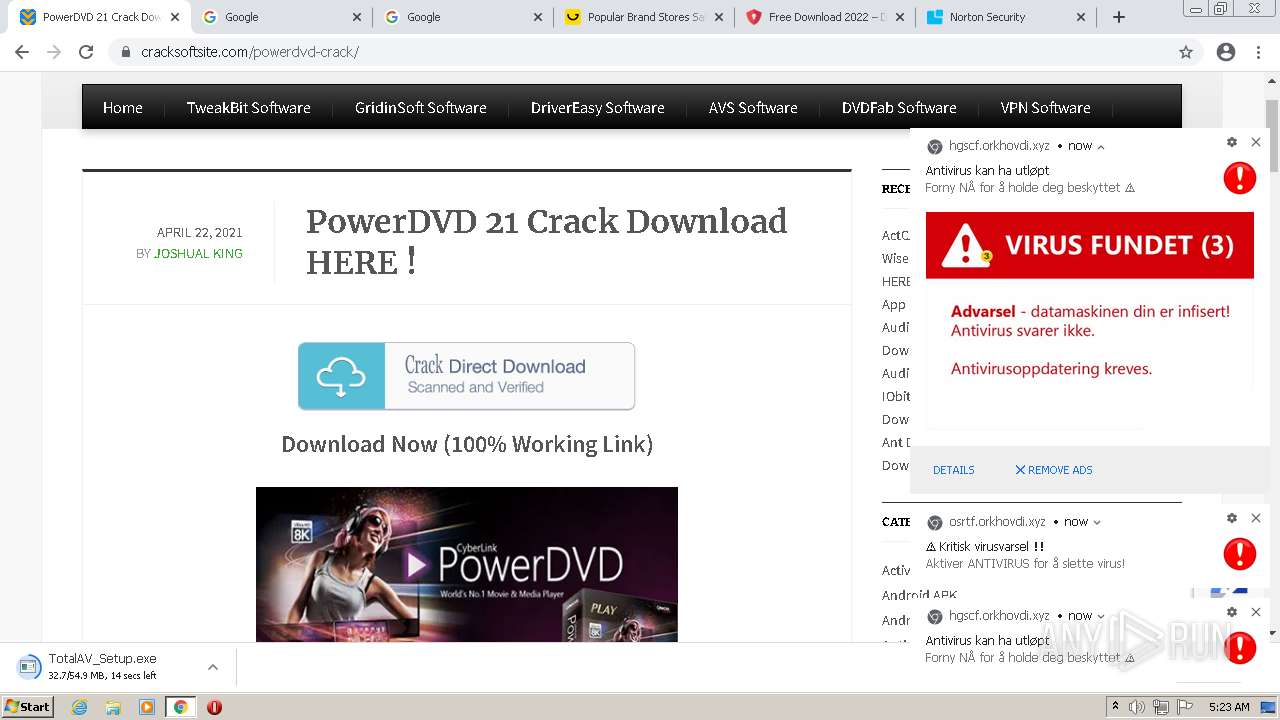This screenshot has width=1280, height=720.
Task: Expand the bottom hgscf.orkhovdi.xyz notification
Action: point(1101,616)
